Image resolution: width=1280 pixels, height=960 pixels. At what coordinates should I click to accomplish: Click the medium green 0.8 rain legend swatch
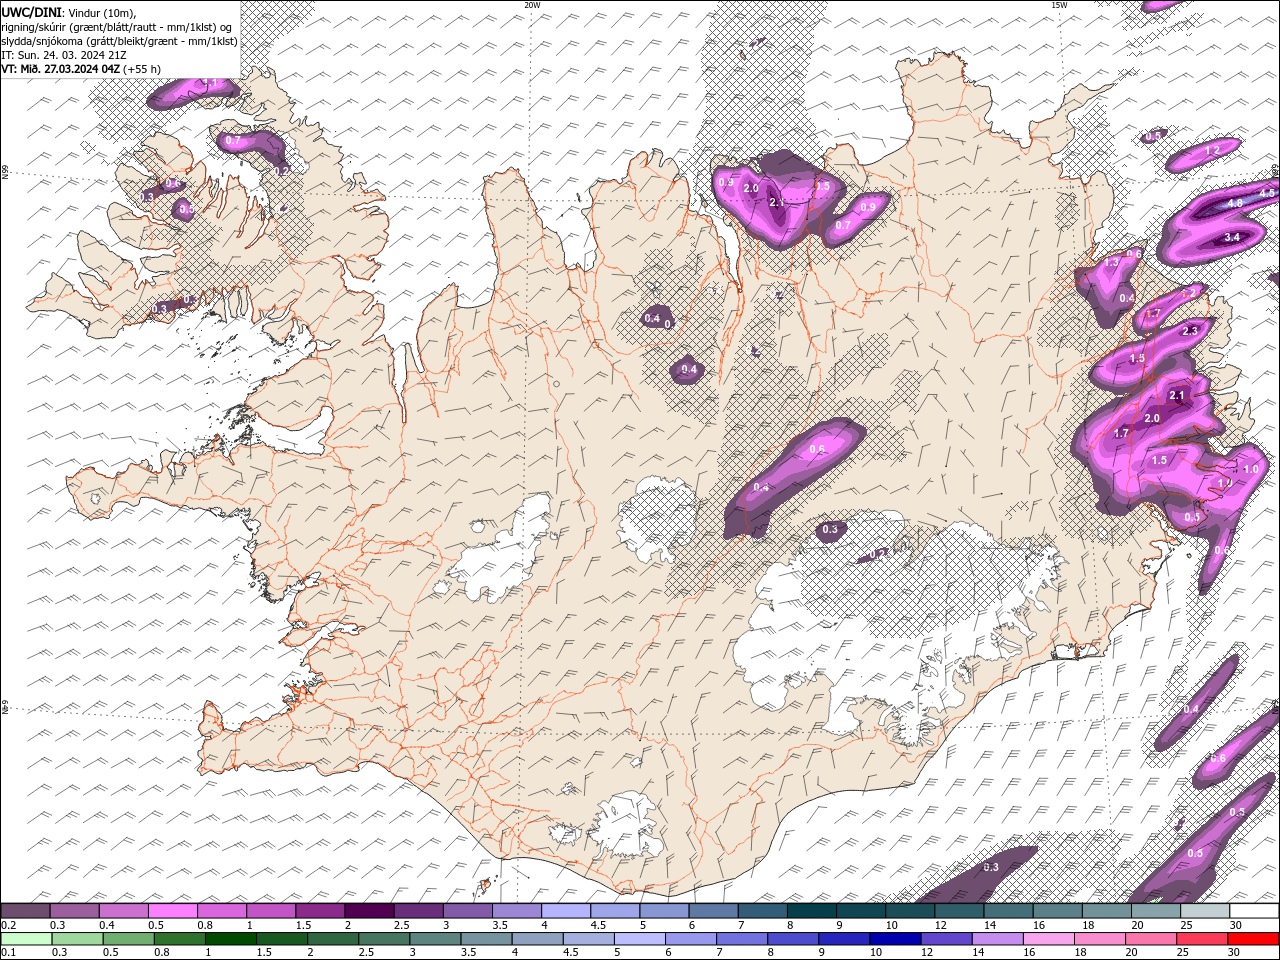tap(180, 938)
